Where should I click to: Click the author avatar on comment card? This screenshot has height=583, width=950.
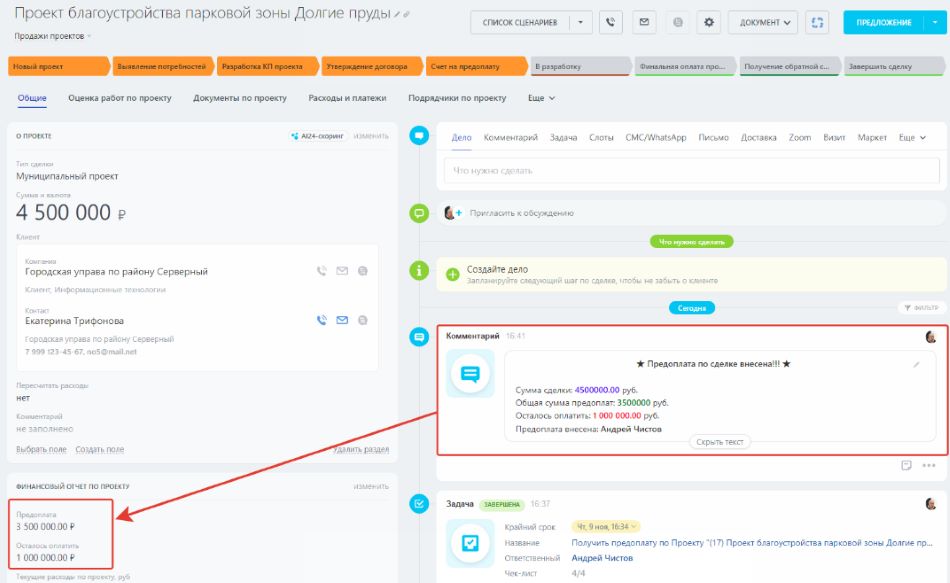coord(931,337)
